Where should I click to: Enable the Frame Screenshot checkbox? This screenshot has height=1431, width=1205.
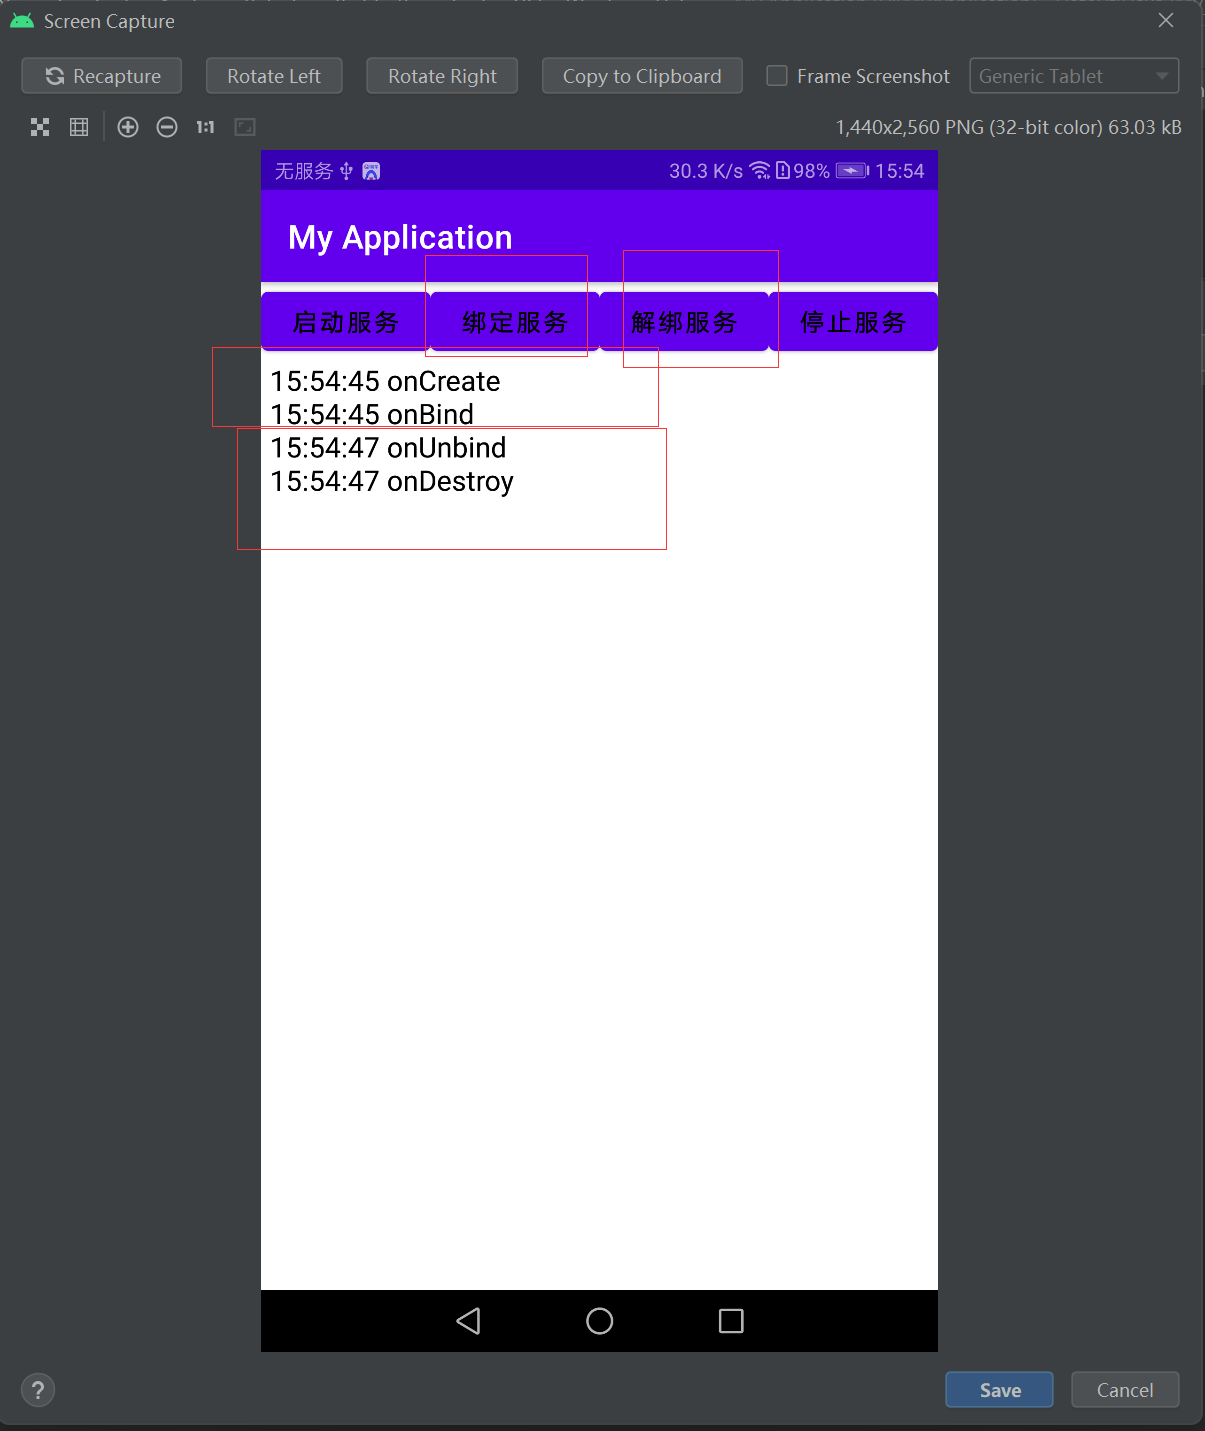(777, 76)
